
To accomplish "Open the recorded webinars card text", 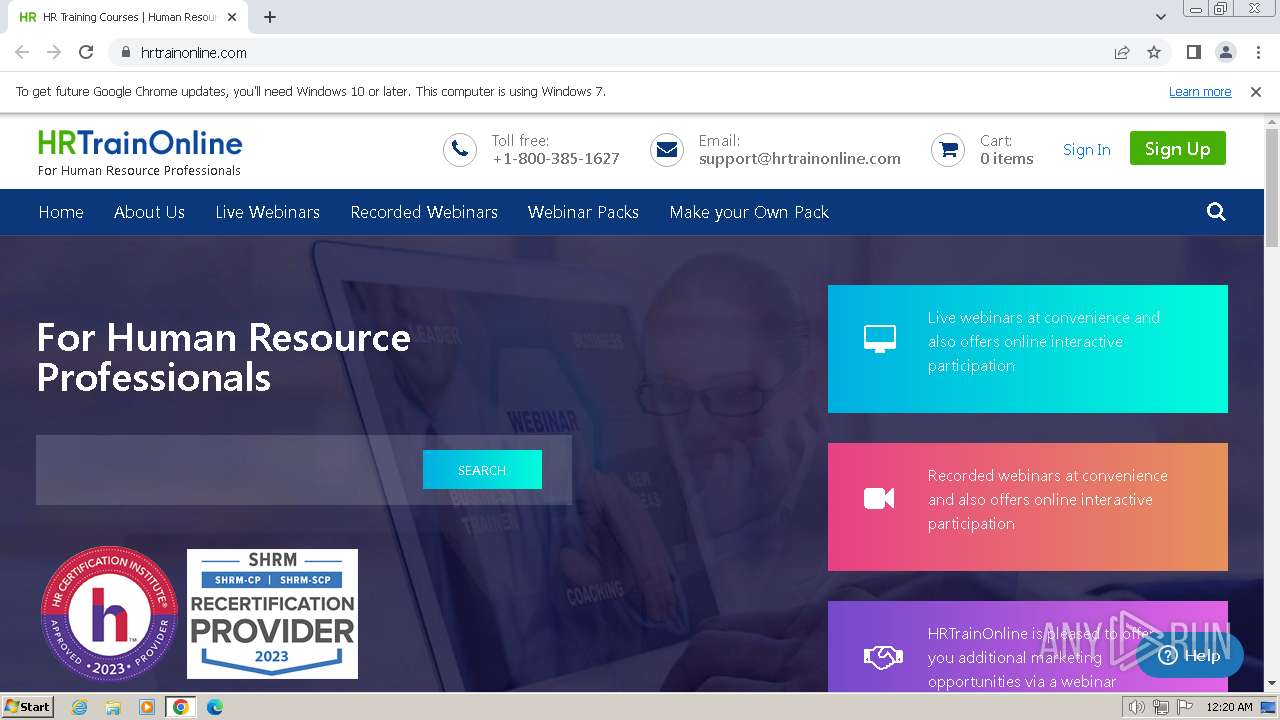I will coord(1047,500).
